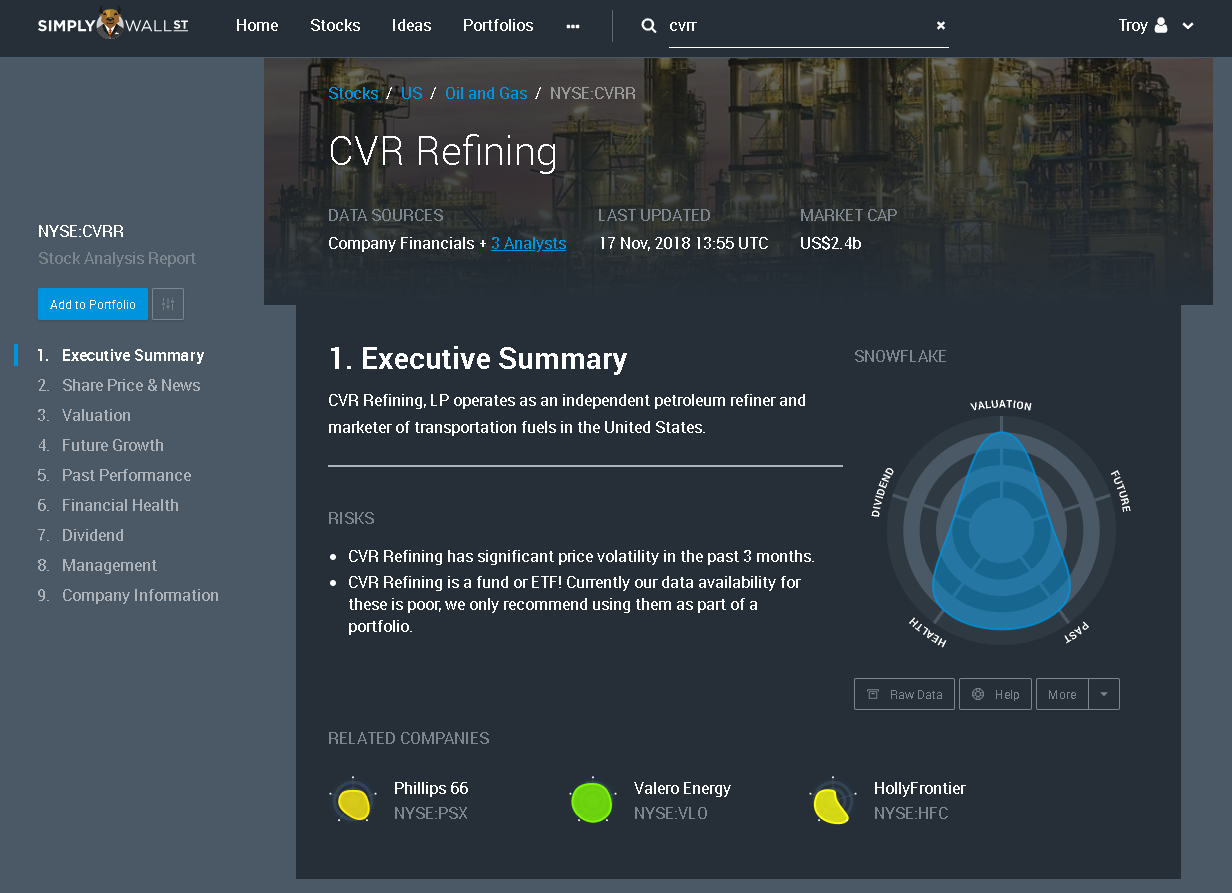Click the sliders settings icon beside Add to Portfolio
This screenshot has width=1232, height=893.
168,304
